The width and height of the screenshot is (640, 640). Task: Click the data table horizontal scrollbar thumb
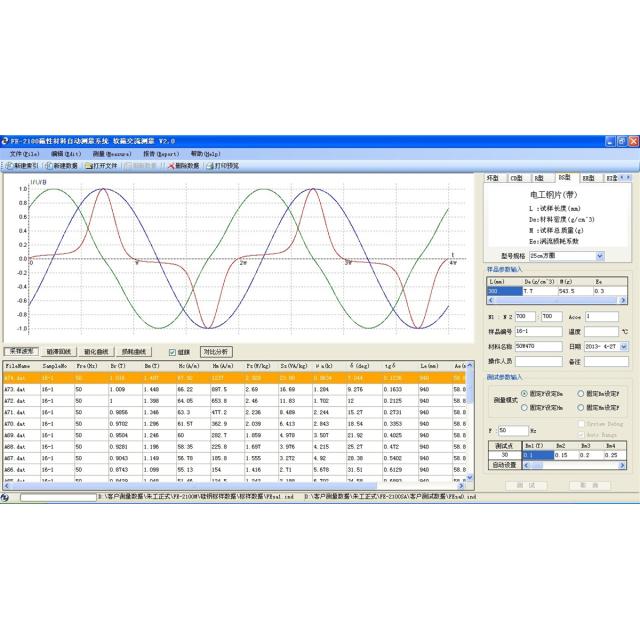[193, 486]
